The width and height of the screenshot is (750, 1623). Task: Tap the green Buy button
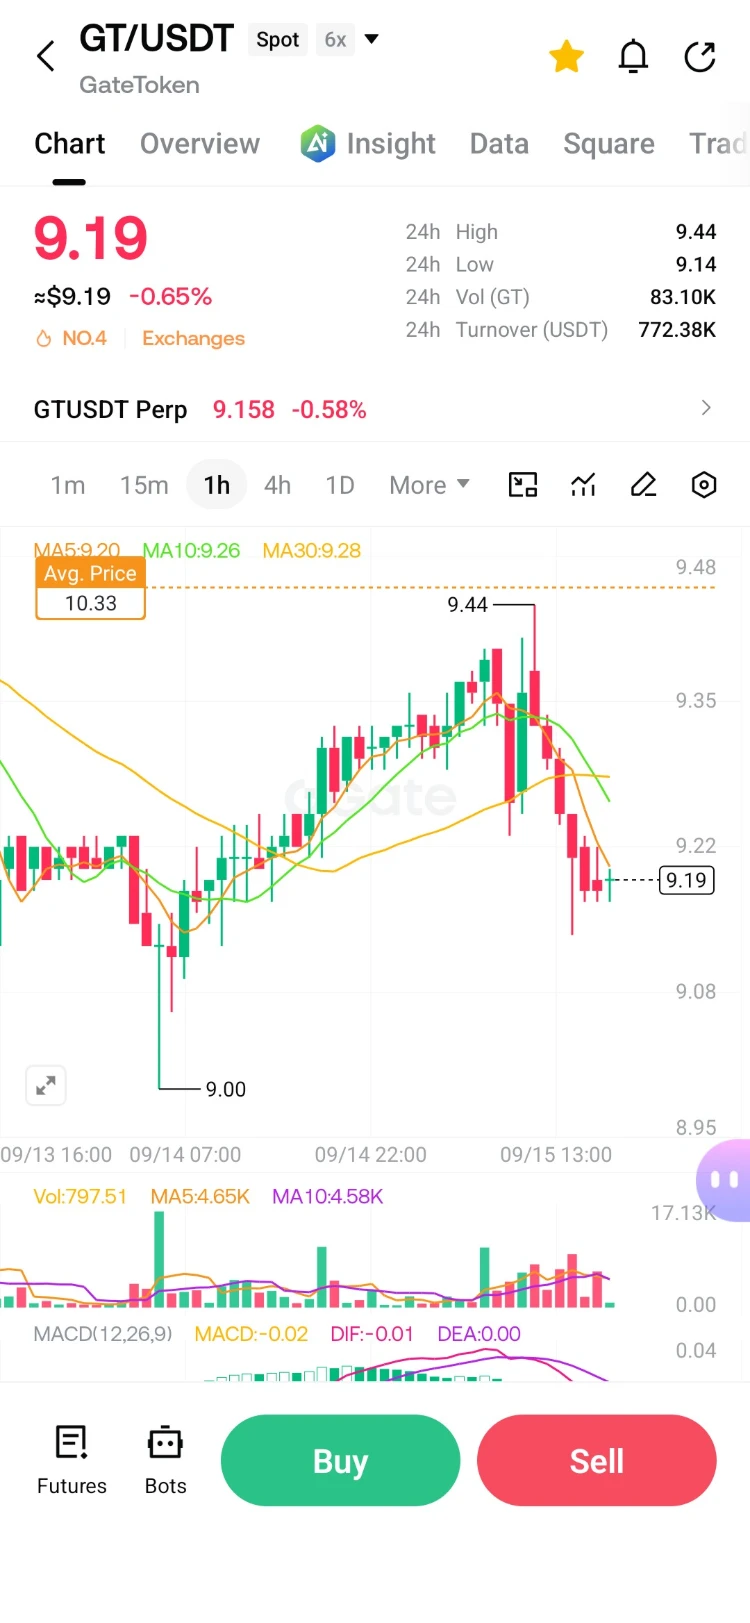tap(340, 1460)
